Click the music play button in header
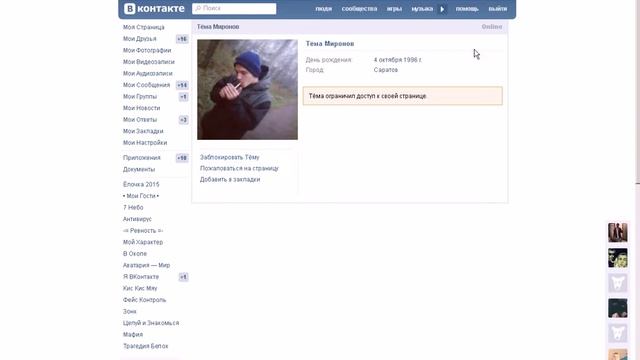640x360 pixels. coord(442,9)
